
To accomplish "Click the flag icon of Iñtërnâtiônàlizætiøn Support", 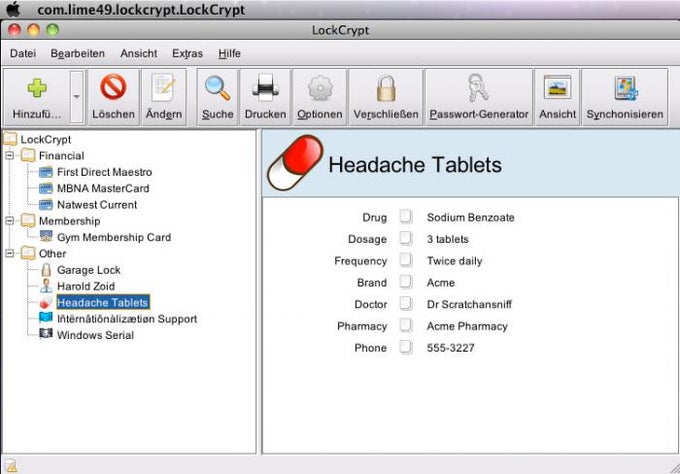I will (46, 318).
